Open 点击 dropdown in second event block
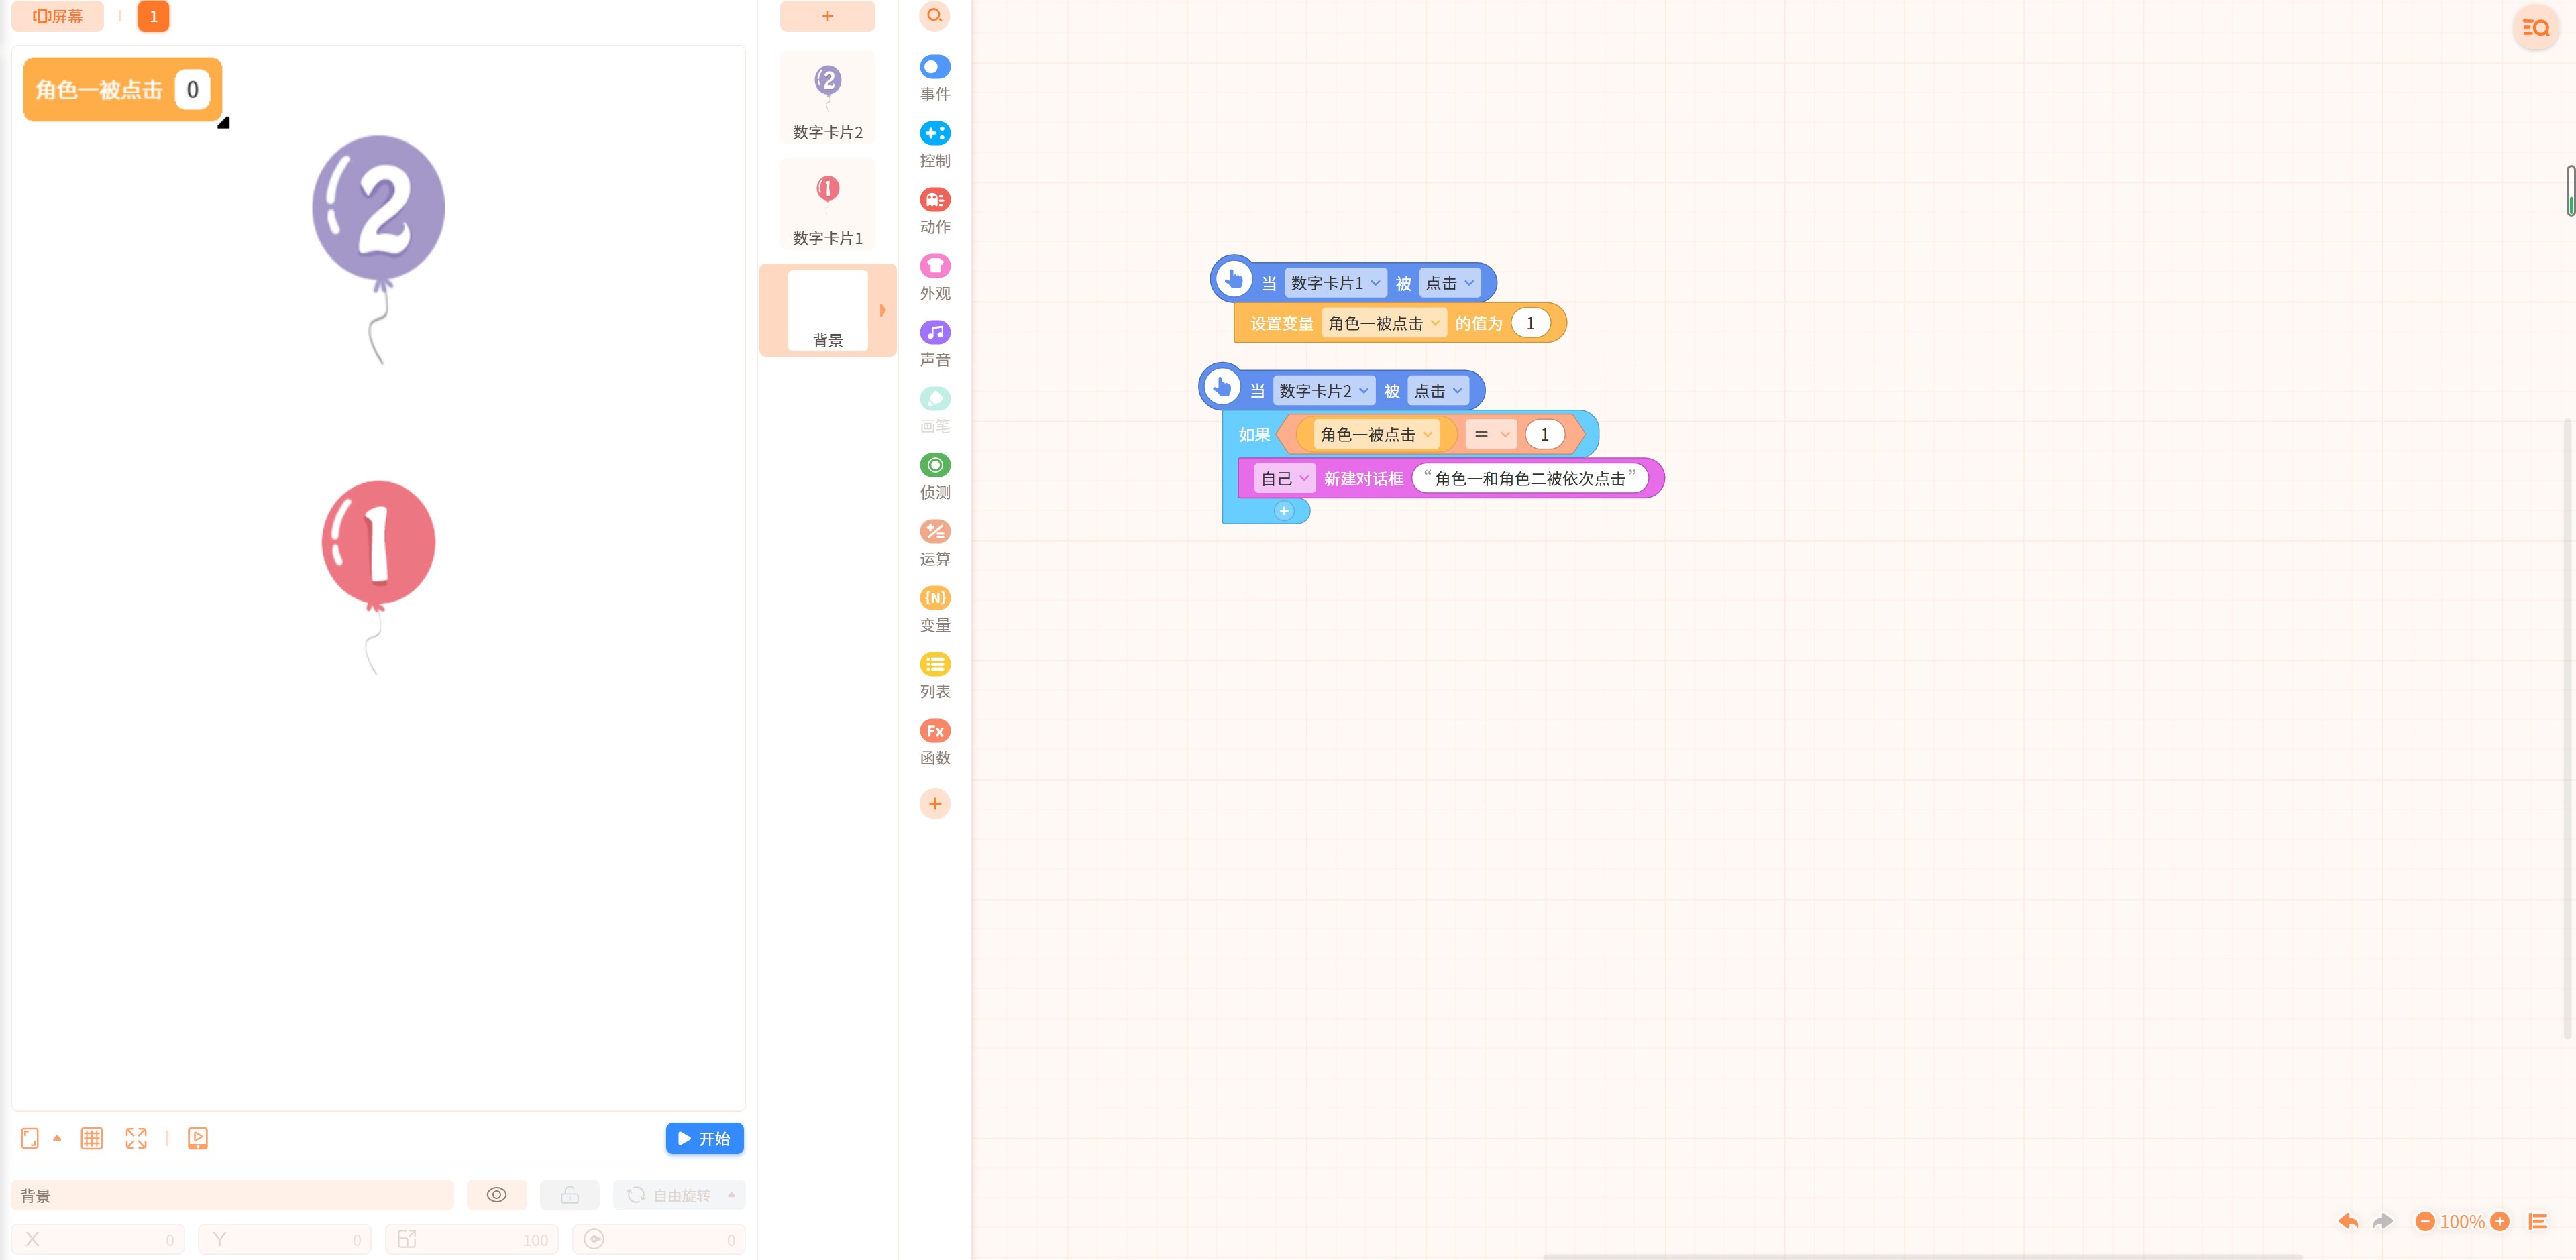2576x1260 pixels. coord(1438,391)
